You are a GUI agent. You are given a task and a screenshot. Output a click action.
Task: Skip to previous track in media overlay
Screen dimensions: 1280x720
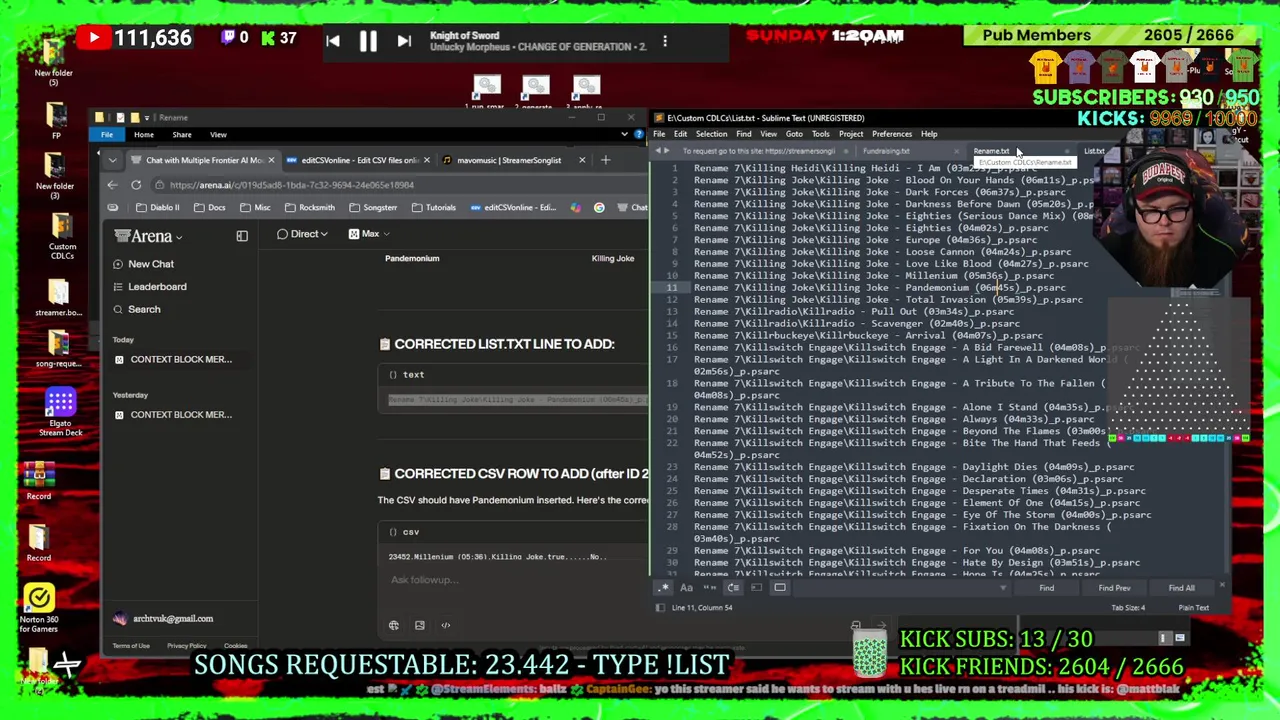(x=333, y=41)
